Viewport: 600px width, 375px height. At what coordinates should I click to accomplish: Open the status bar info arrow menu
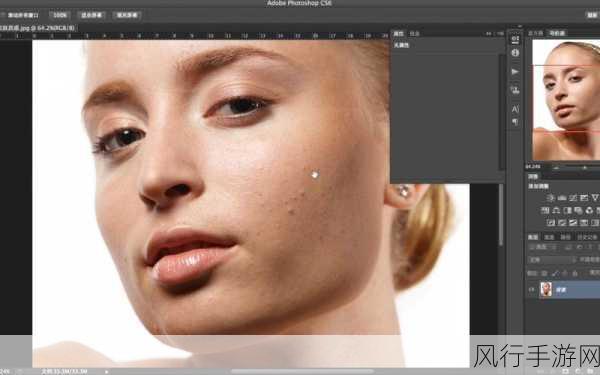[x=106, y=372]
